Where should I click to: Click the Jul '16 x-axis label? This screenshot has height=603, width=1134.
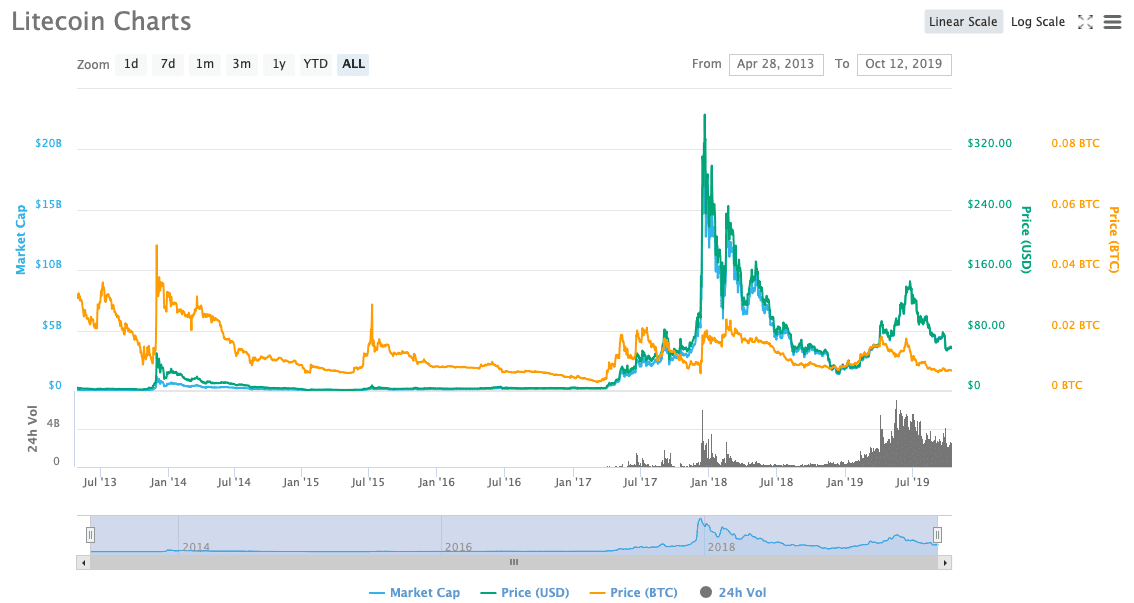click(x=504, y=482)
